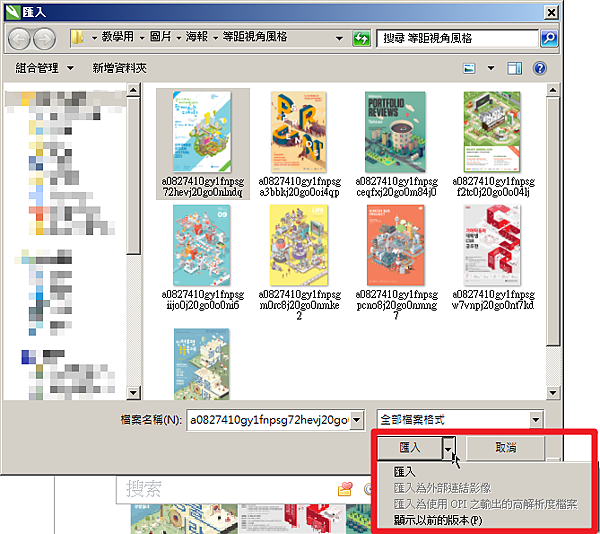This screenshot has width=600, height=534.
Task: Change view using the thumbnail view icon
Action: pyautogui.click(x=469, y=68)
